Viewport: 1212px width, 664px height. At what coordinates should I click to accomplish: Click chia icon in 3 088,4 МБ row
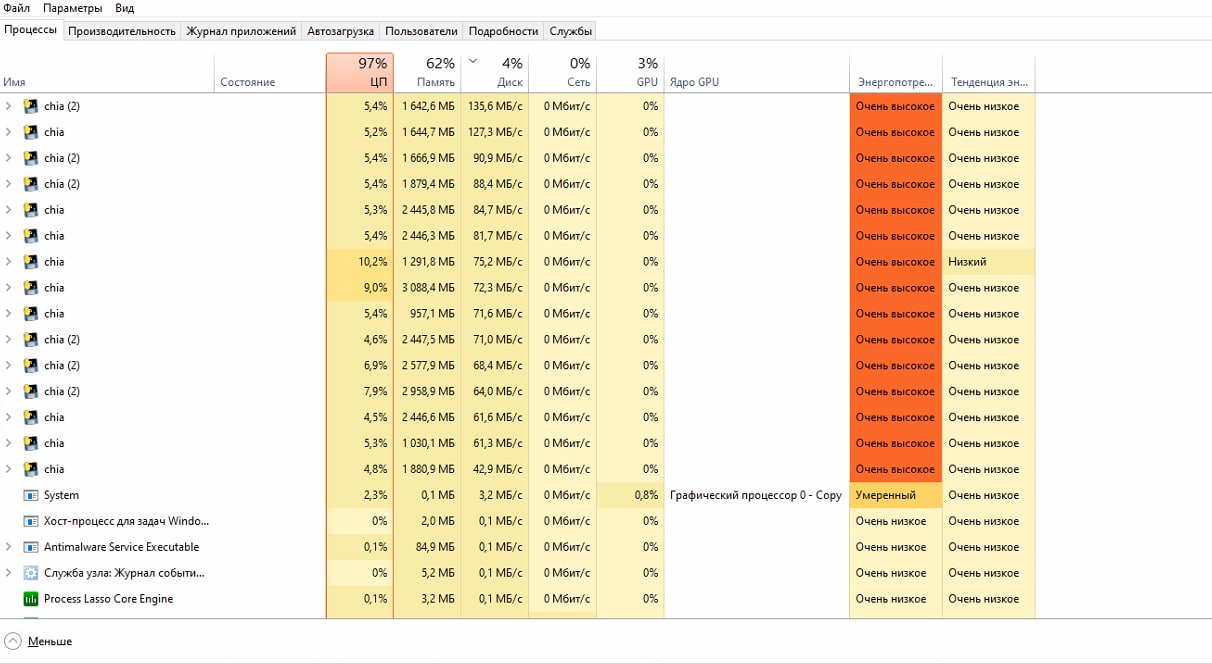click(30, 288)
